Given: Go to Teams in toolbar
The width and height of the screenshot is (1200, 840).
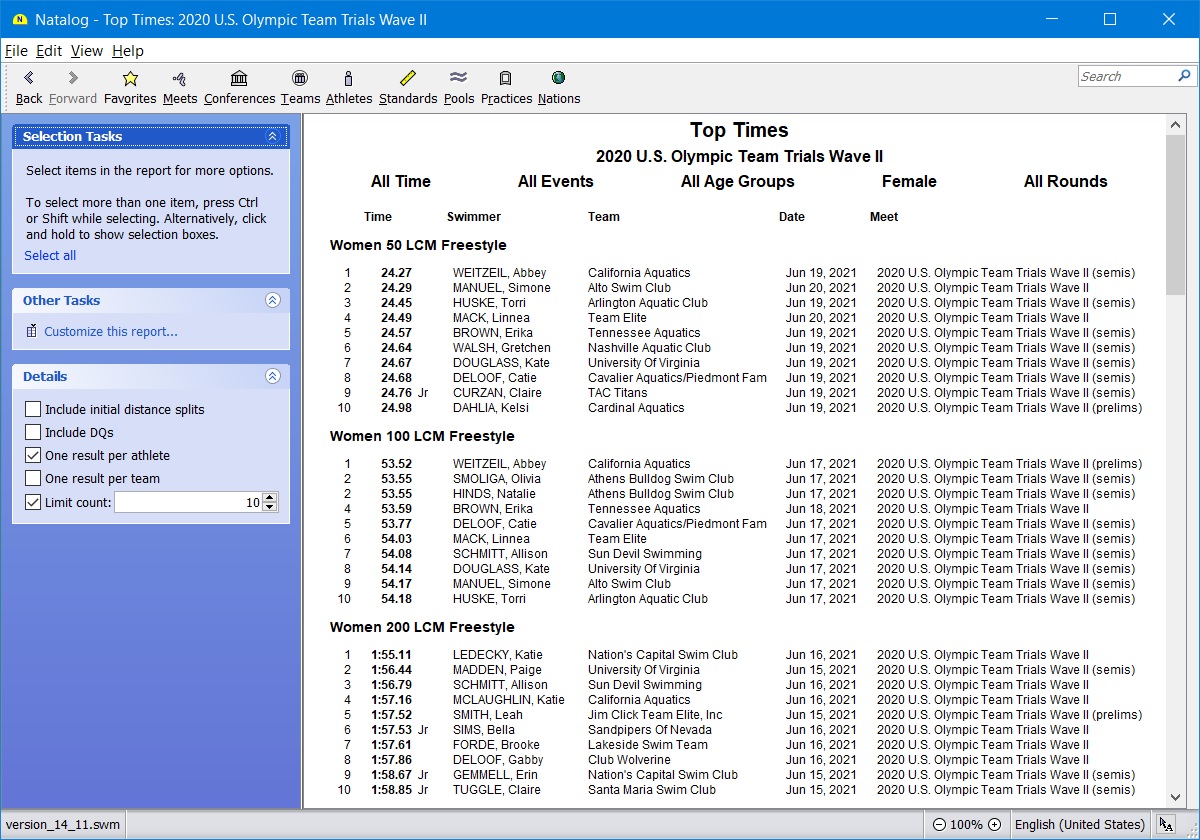Looking at the screenshot, I should (x=300, y=87).
